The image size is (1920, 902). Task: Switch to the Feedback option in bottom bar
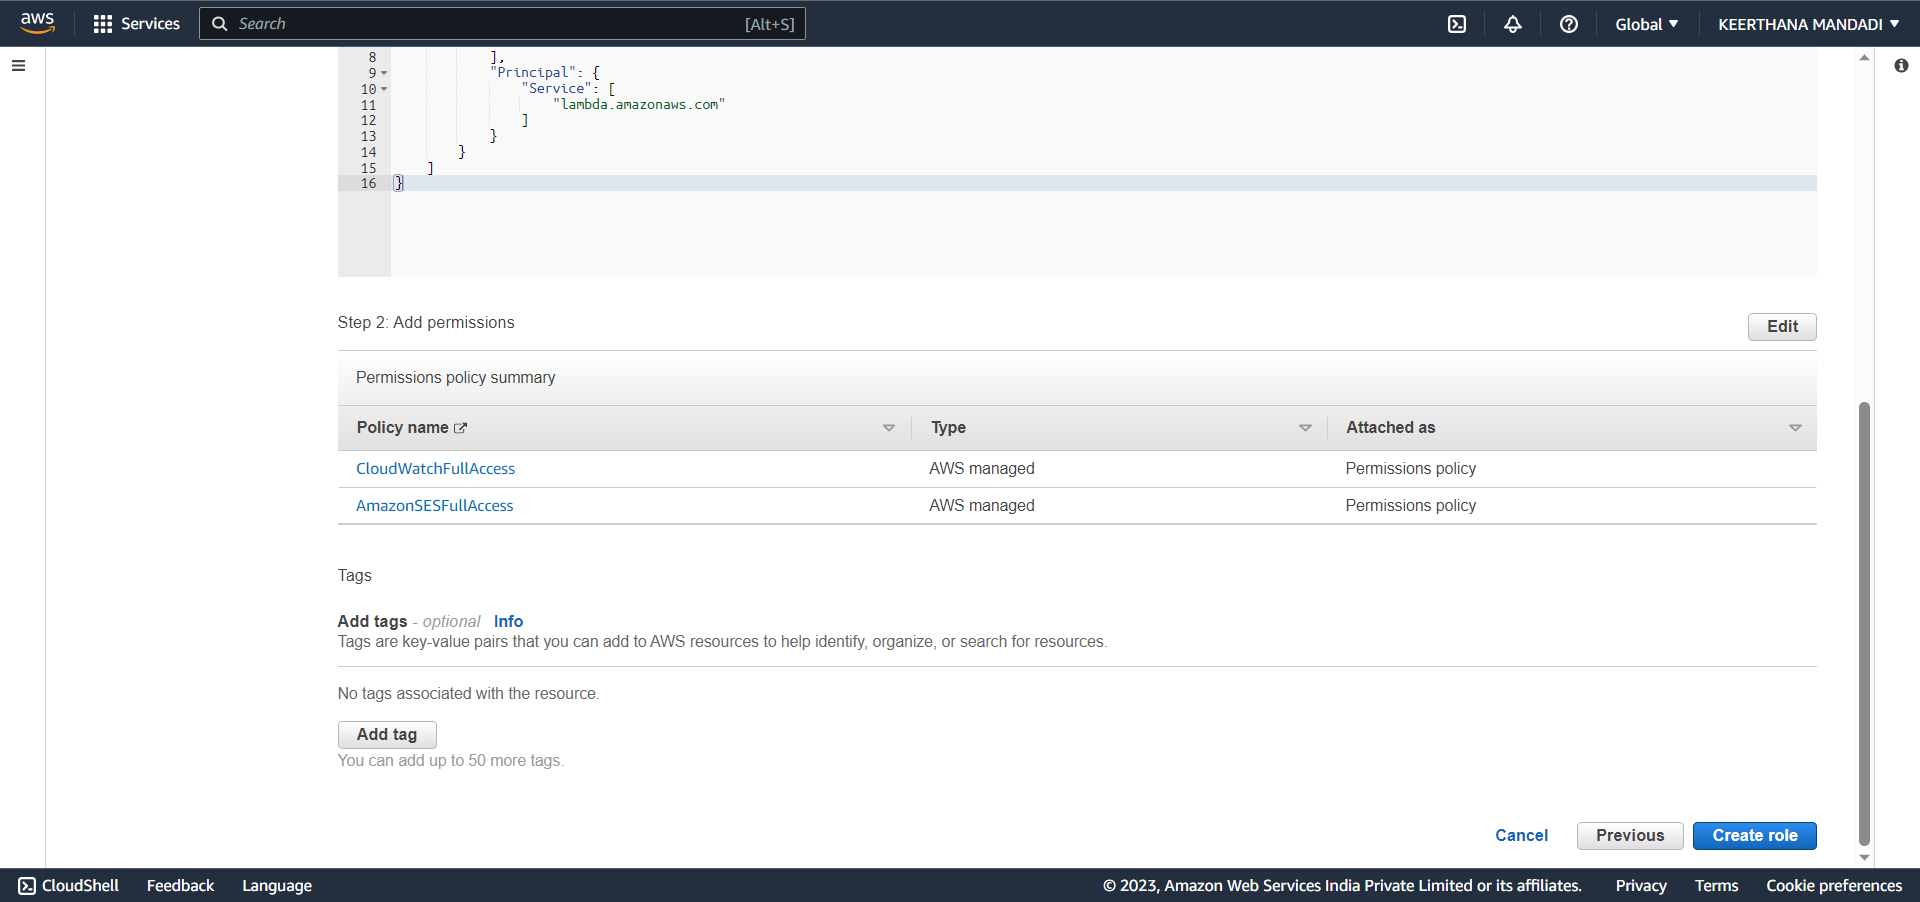coord(180,885)
